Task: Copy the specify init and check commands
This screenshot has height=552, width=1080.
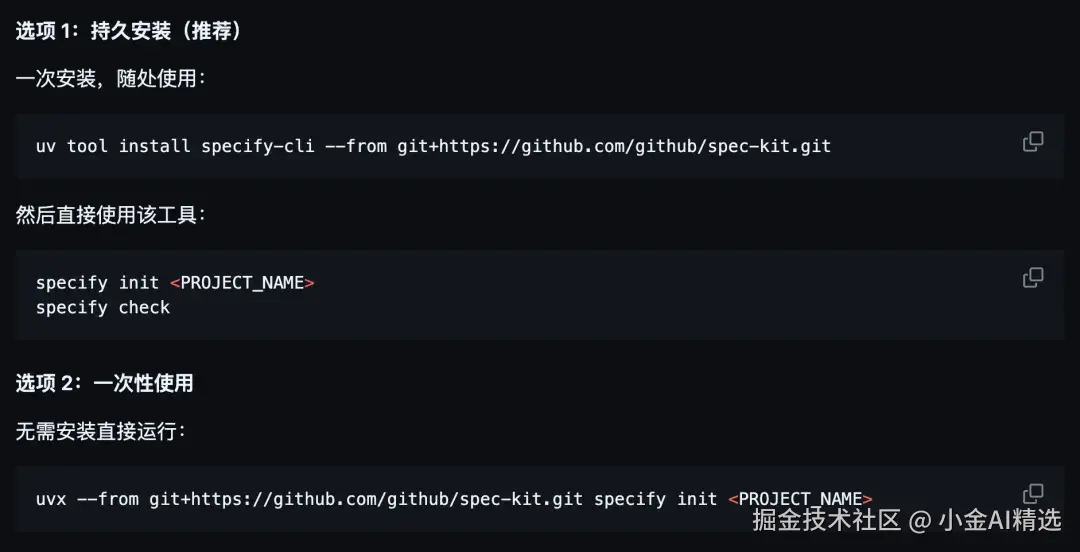Action: (x=1033, y=278)
